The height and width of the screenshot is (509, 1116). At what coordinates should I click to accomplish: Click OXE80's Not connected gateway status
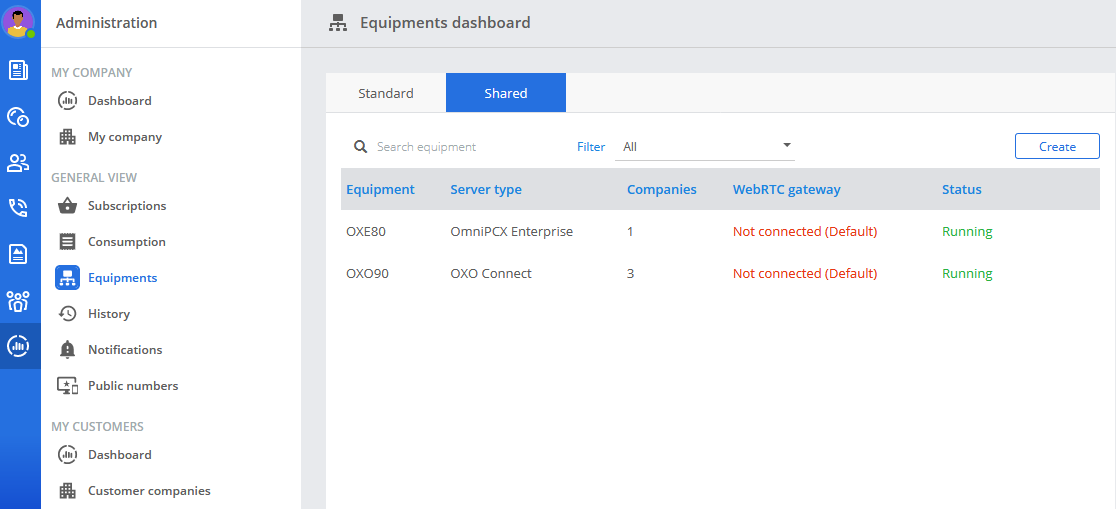tap(805, 231)
